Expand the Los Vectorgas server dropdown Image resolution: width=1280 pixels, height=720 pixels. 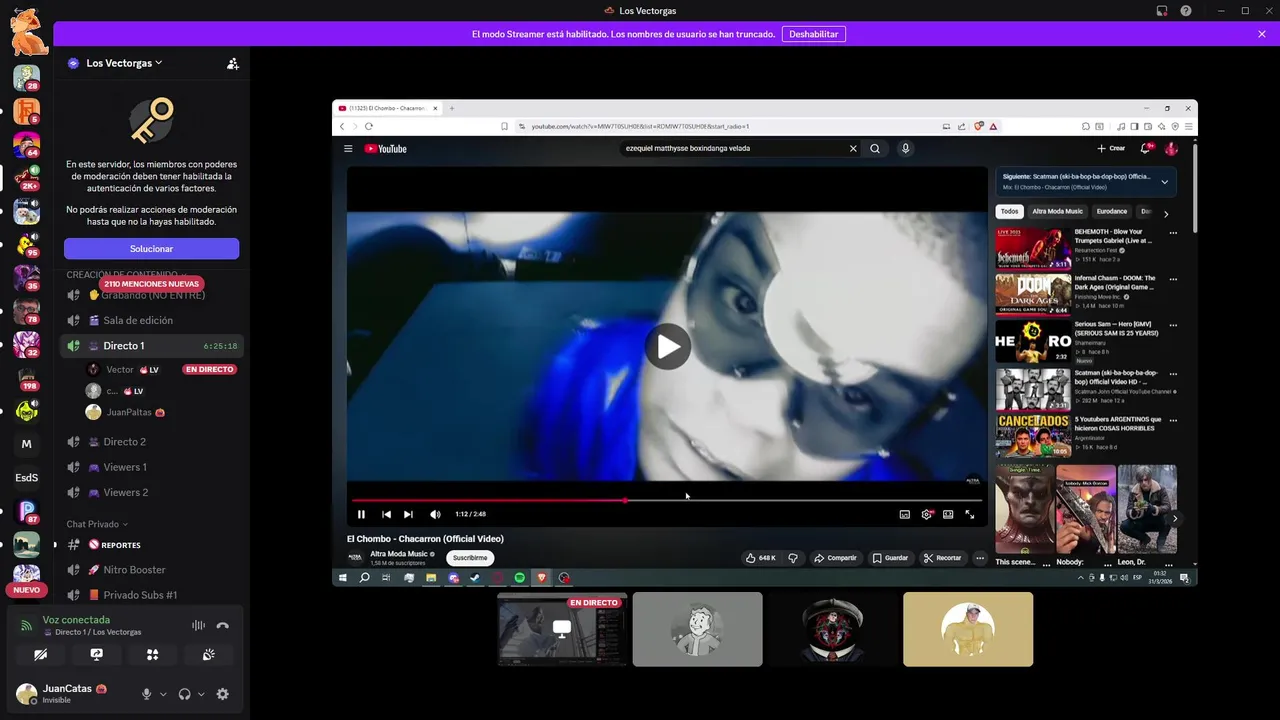point(158,63)
